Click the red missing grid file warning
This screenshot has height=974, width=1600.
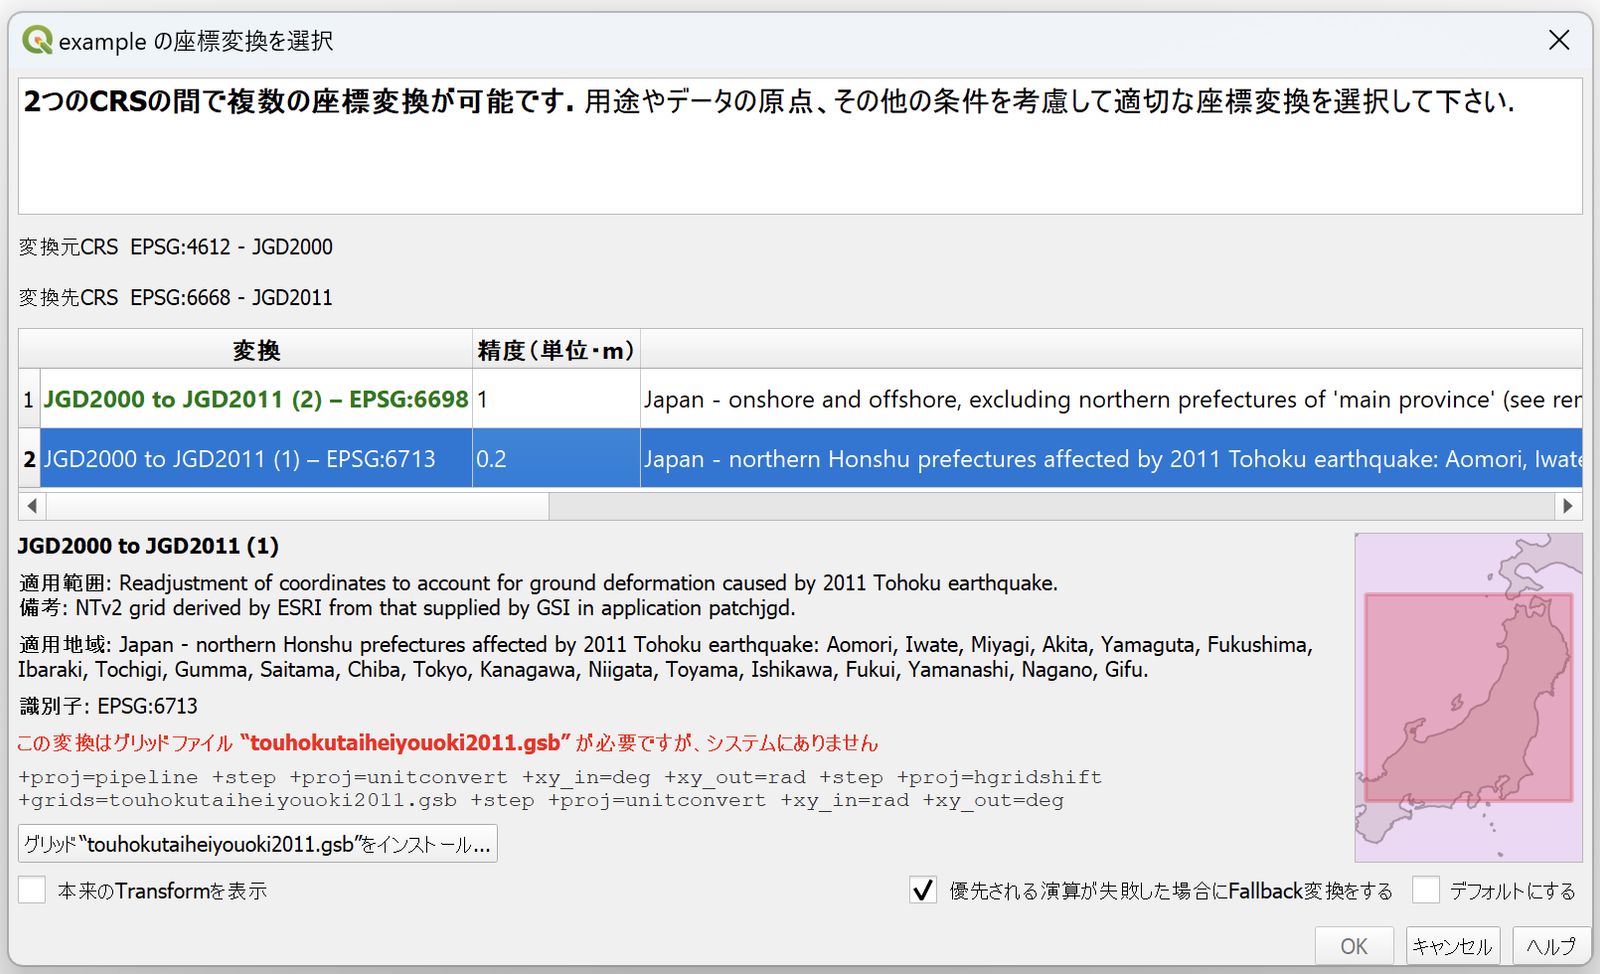pyautogui.click(x=447, y=743)
